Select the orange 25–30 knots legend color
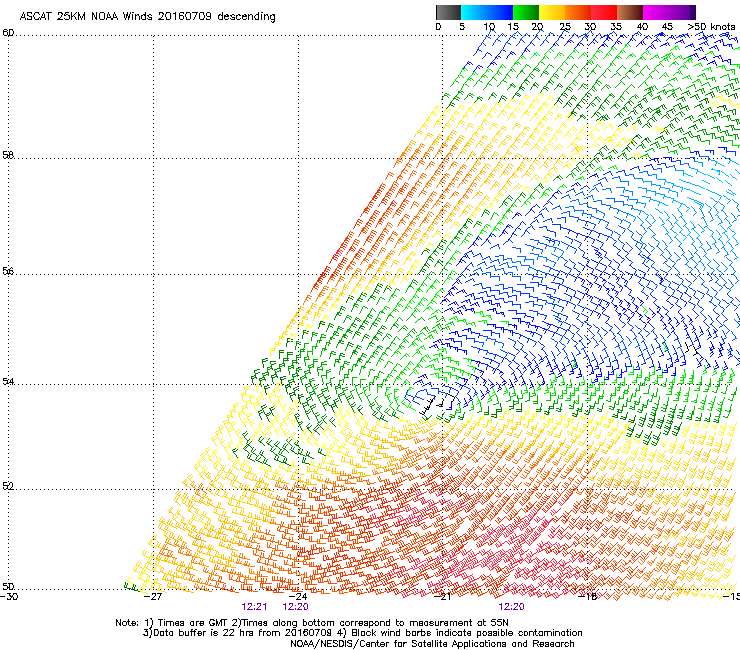740x650 pixels. click(x=578, y=12)
